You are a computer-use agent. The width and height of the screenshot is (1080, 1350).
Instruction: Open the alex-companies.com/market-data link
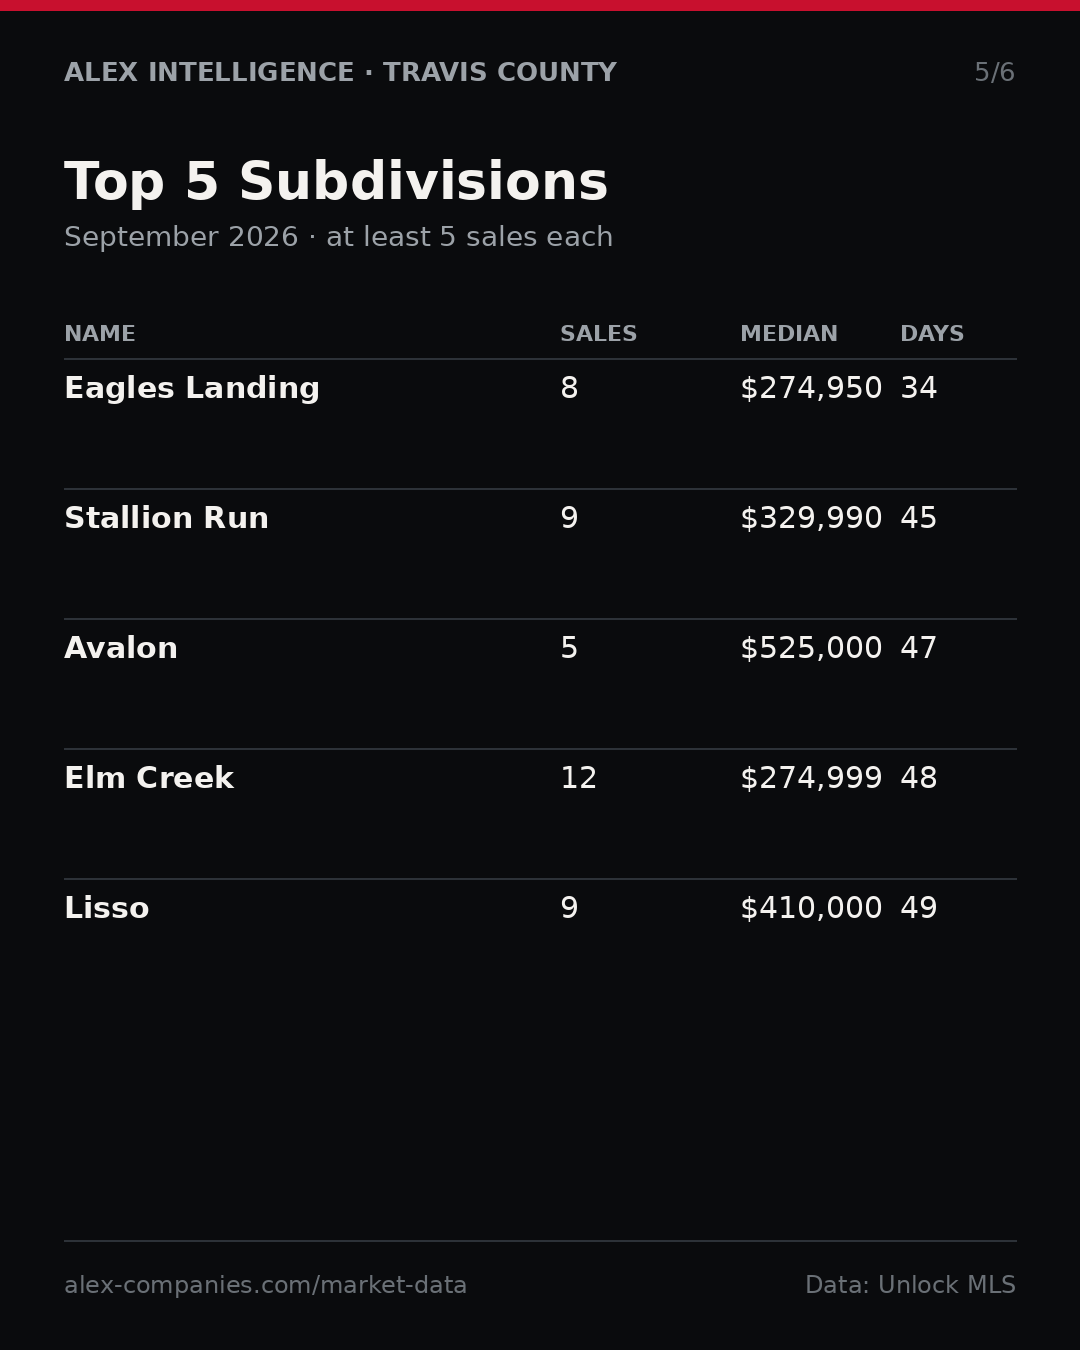tap(266, 1286)
